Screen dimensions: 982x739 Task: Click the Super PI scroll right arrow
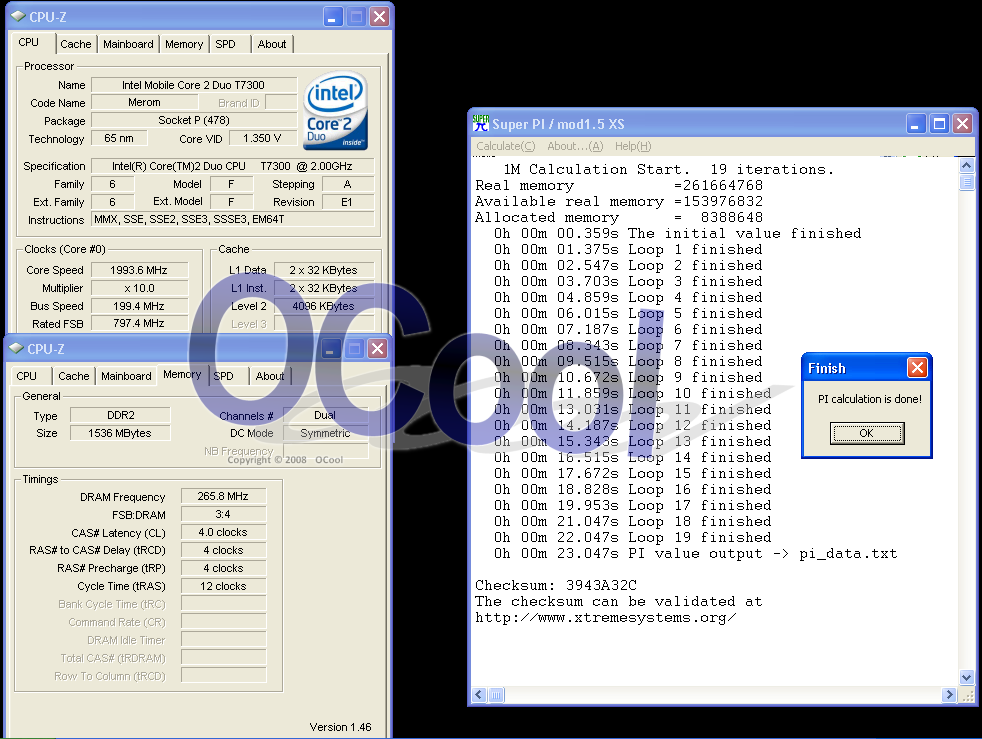(x=949, y=695)
